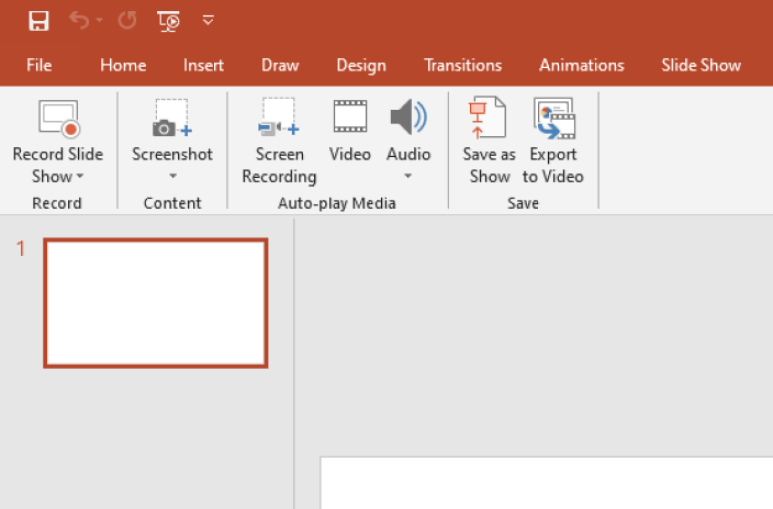This screenshot has height=509, width=773.
Task: Open the Undo history dropdown arrow
Action: [100, 20]
